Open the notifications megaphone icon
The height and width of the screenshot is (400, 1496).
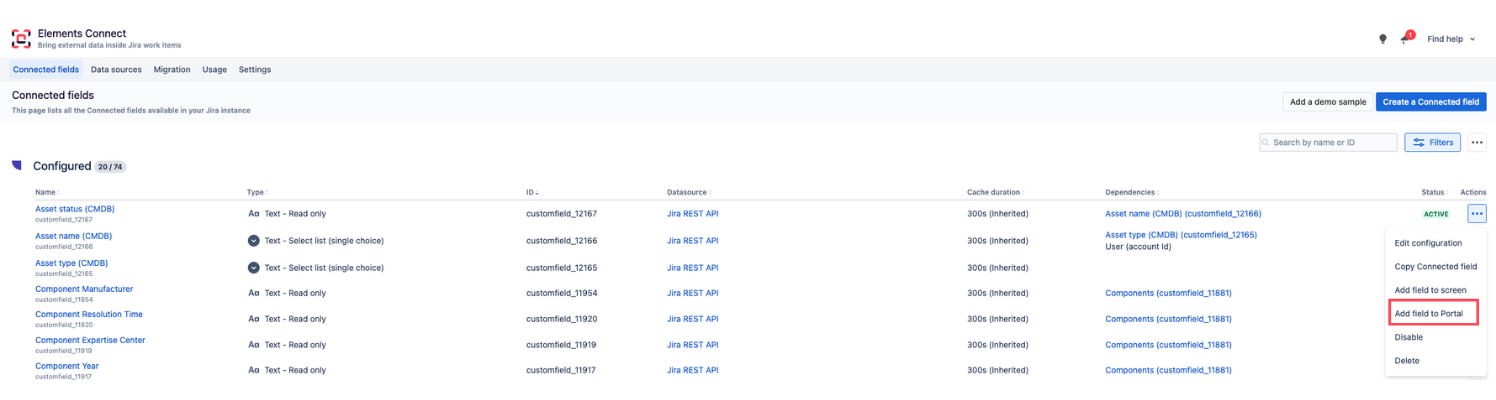click(1407, 39)
